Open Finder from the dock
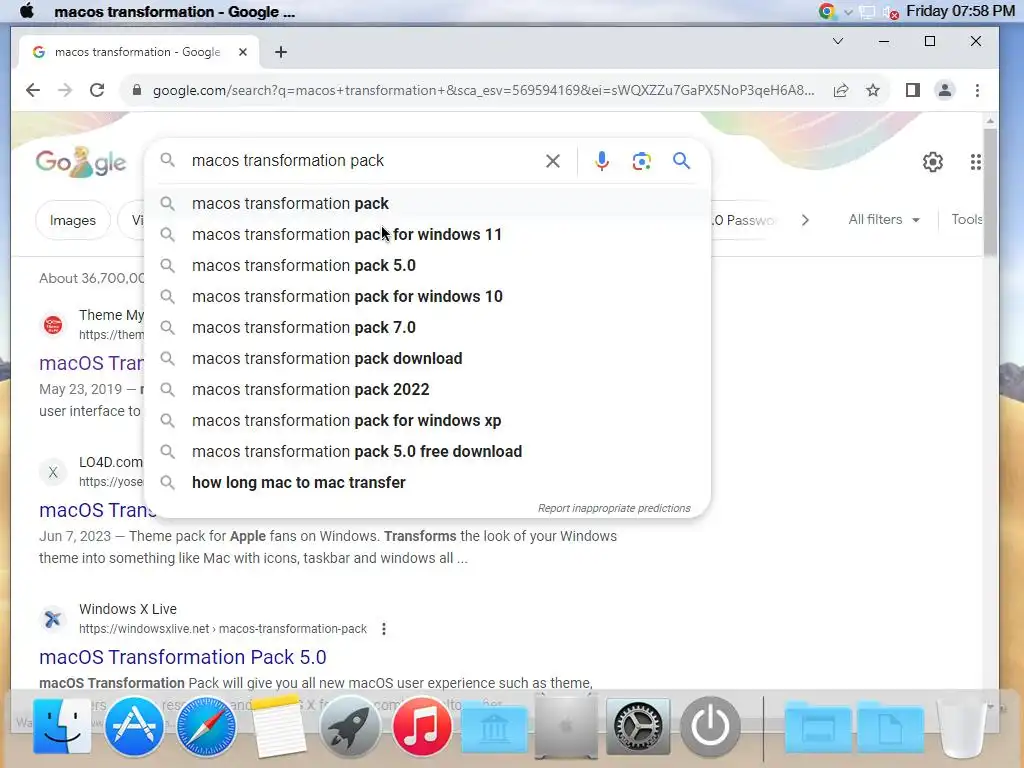 click(62, 726)
